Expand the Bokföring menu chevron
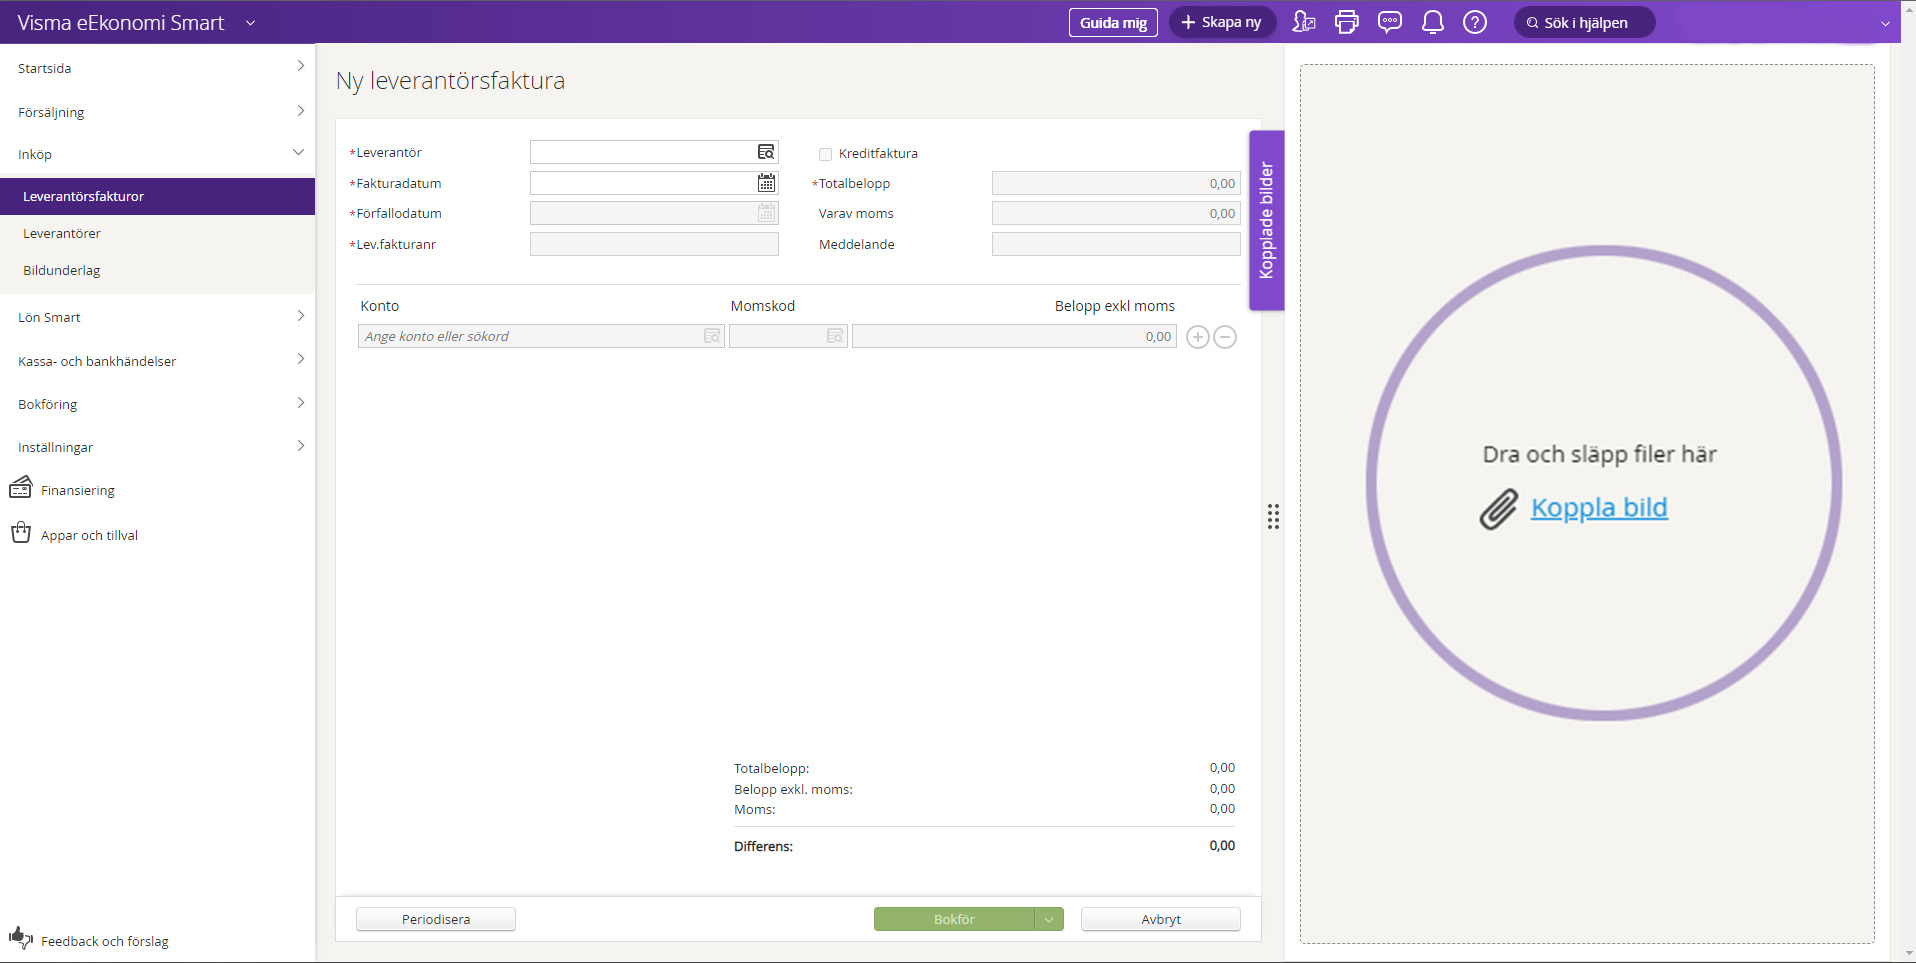 click(x=300, y=403)
